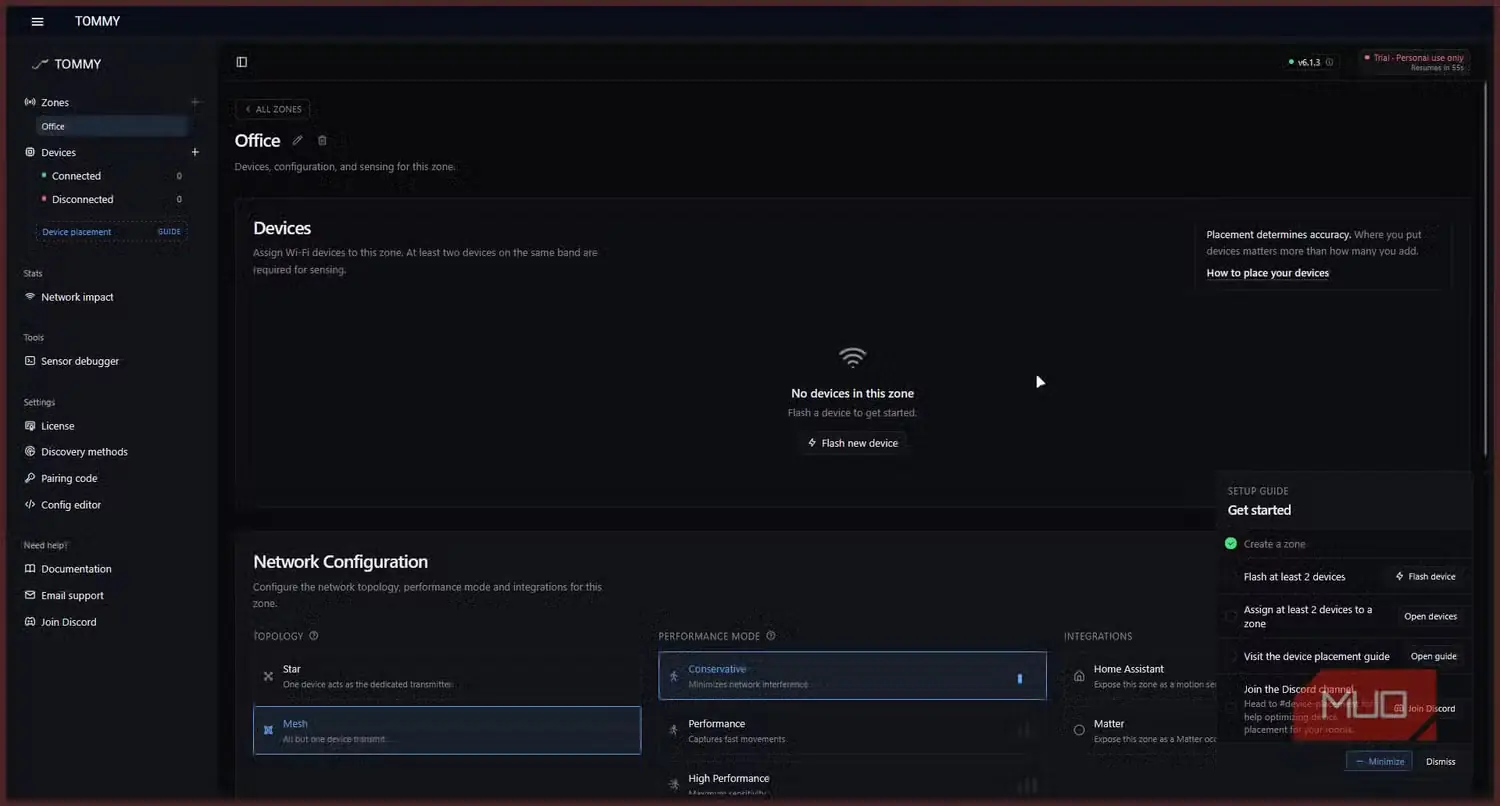The image size is (1500, 806).
Task: Minimize the setup guide panel
Action: [1379, 762]
